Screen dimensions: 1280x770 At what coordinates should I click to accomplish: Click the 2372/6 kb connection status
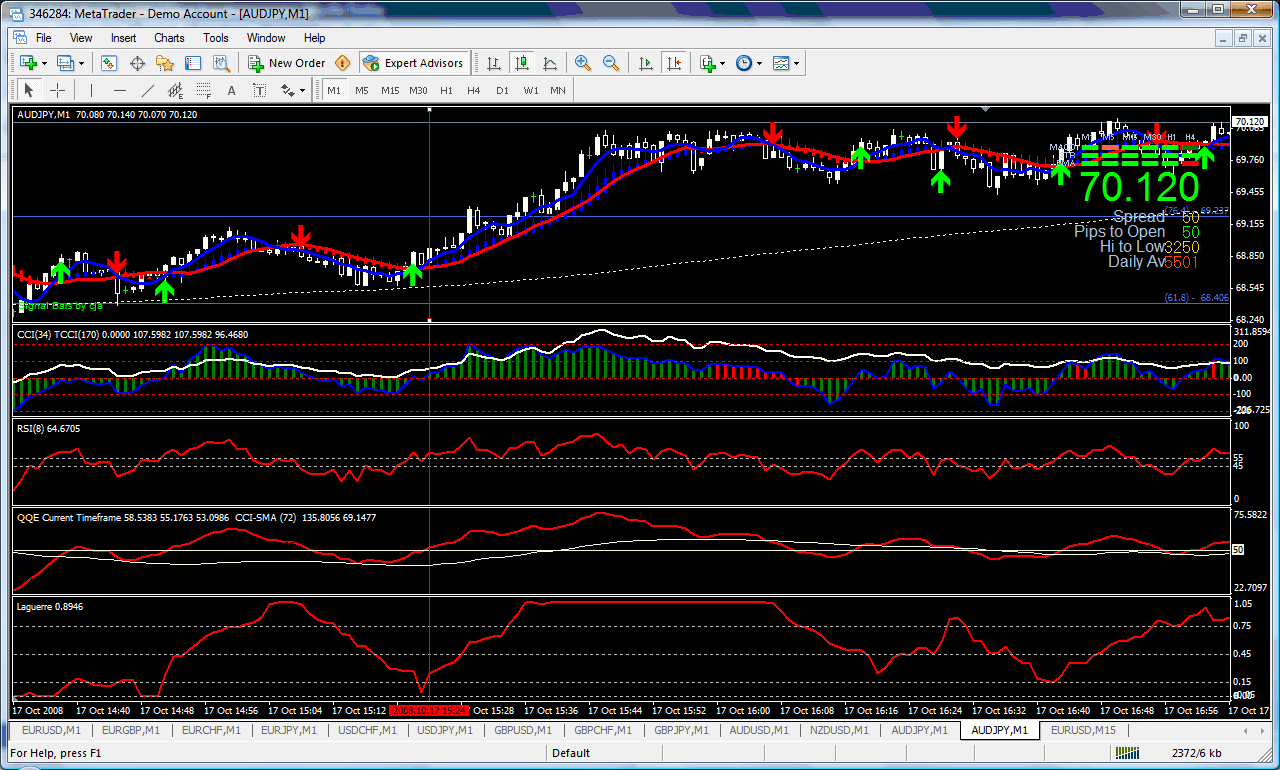pyautogui.click(x=1197, y=753)
